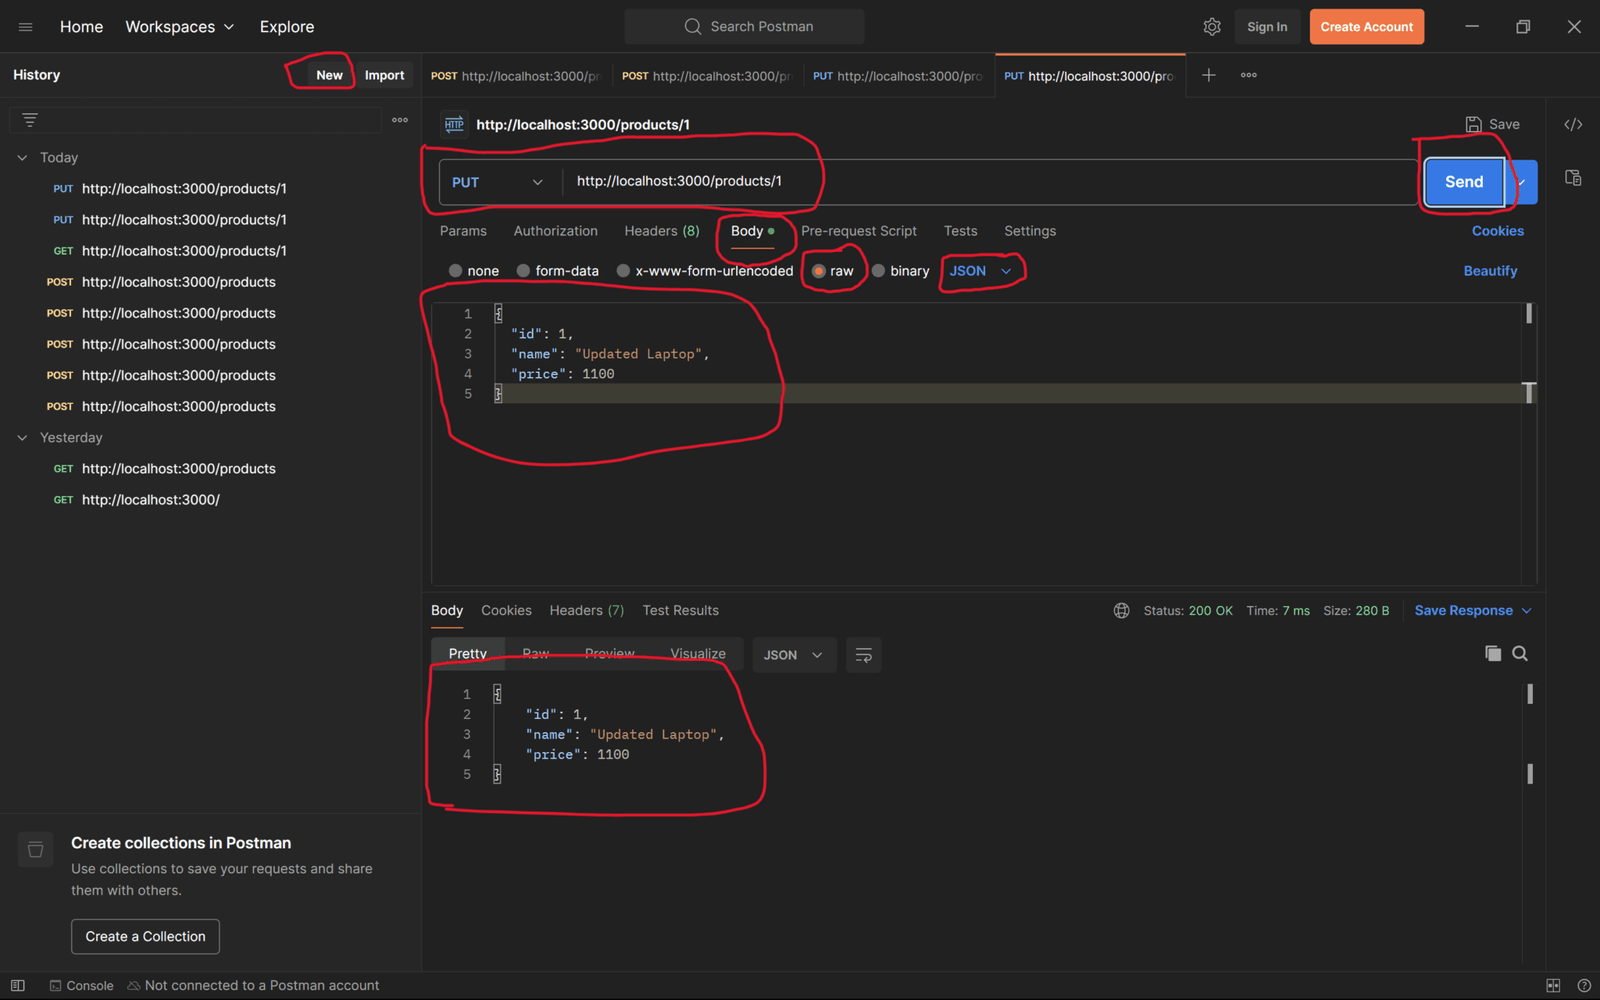Switch to the Authorization tab
Viewport: 1600px width, 1000px height.
pos(555,231)
